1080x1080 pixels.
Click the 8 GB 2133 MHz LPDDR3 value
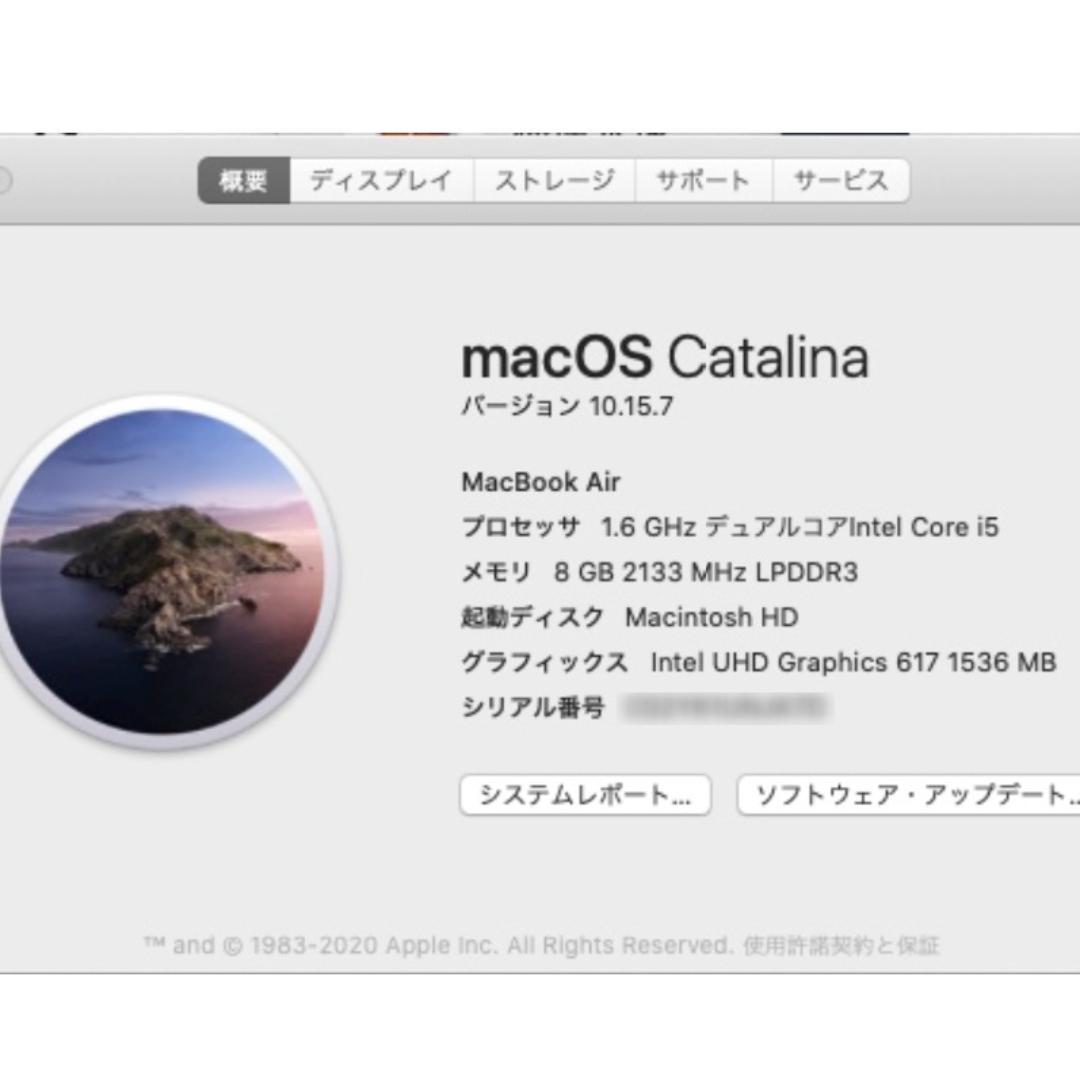tap(706, 572)
